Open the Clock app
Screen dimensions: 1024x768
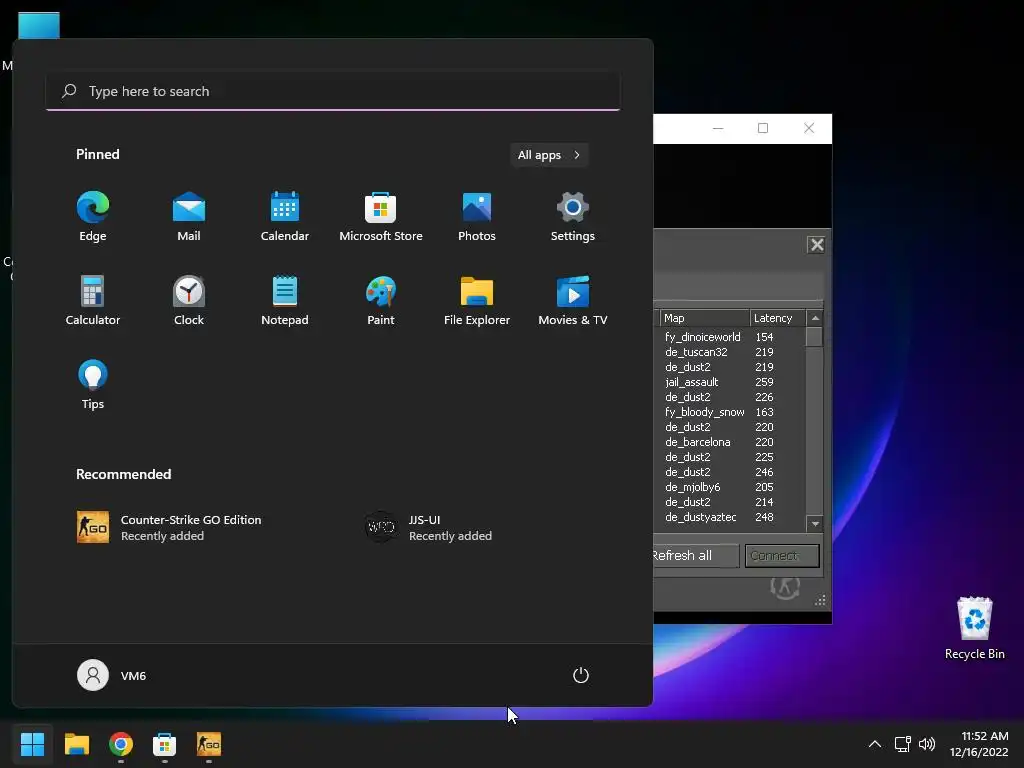189,300
